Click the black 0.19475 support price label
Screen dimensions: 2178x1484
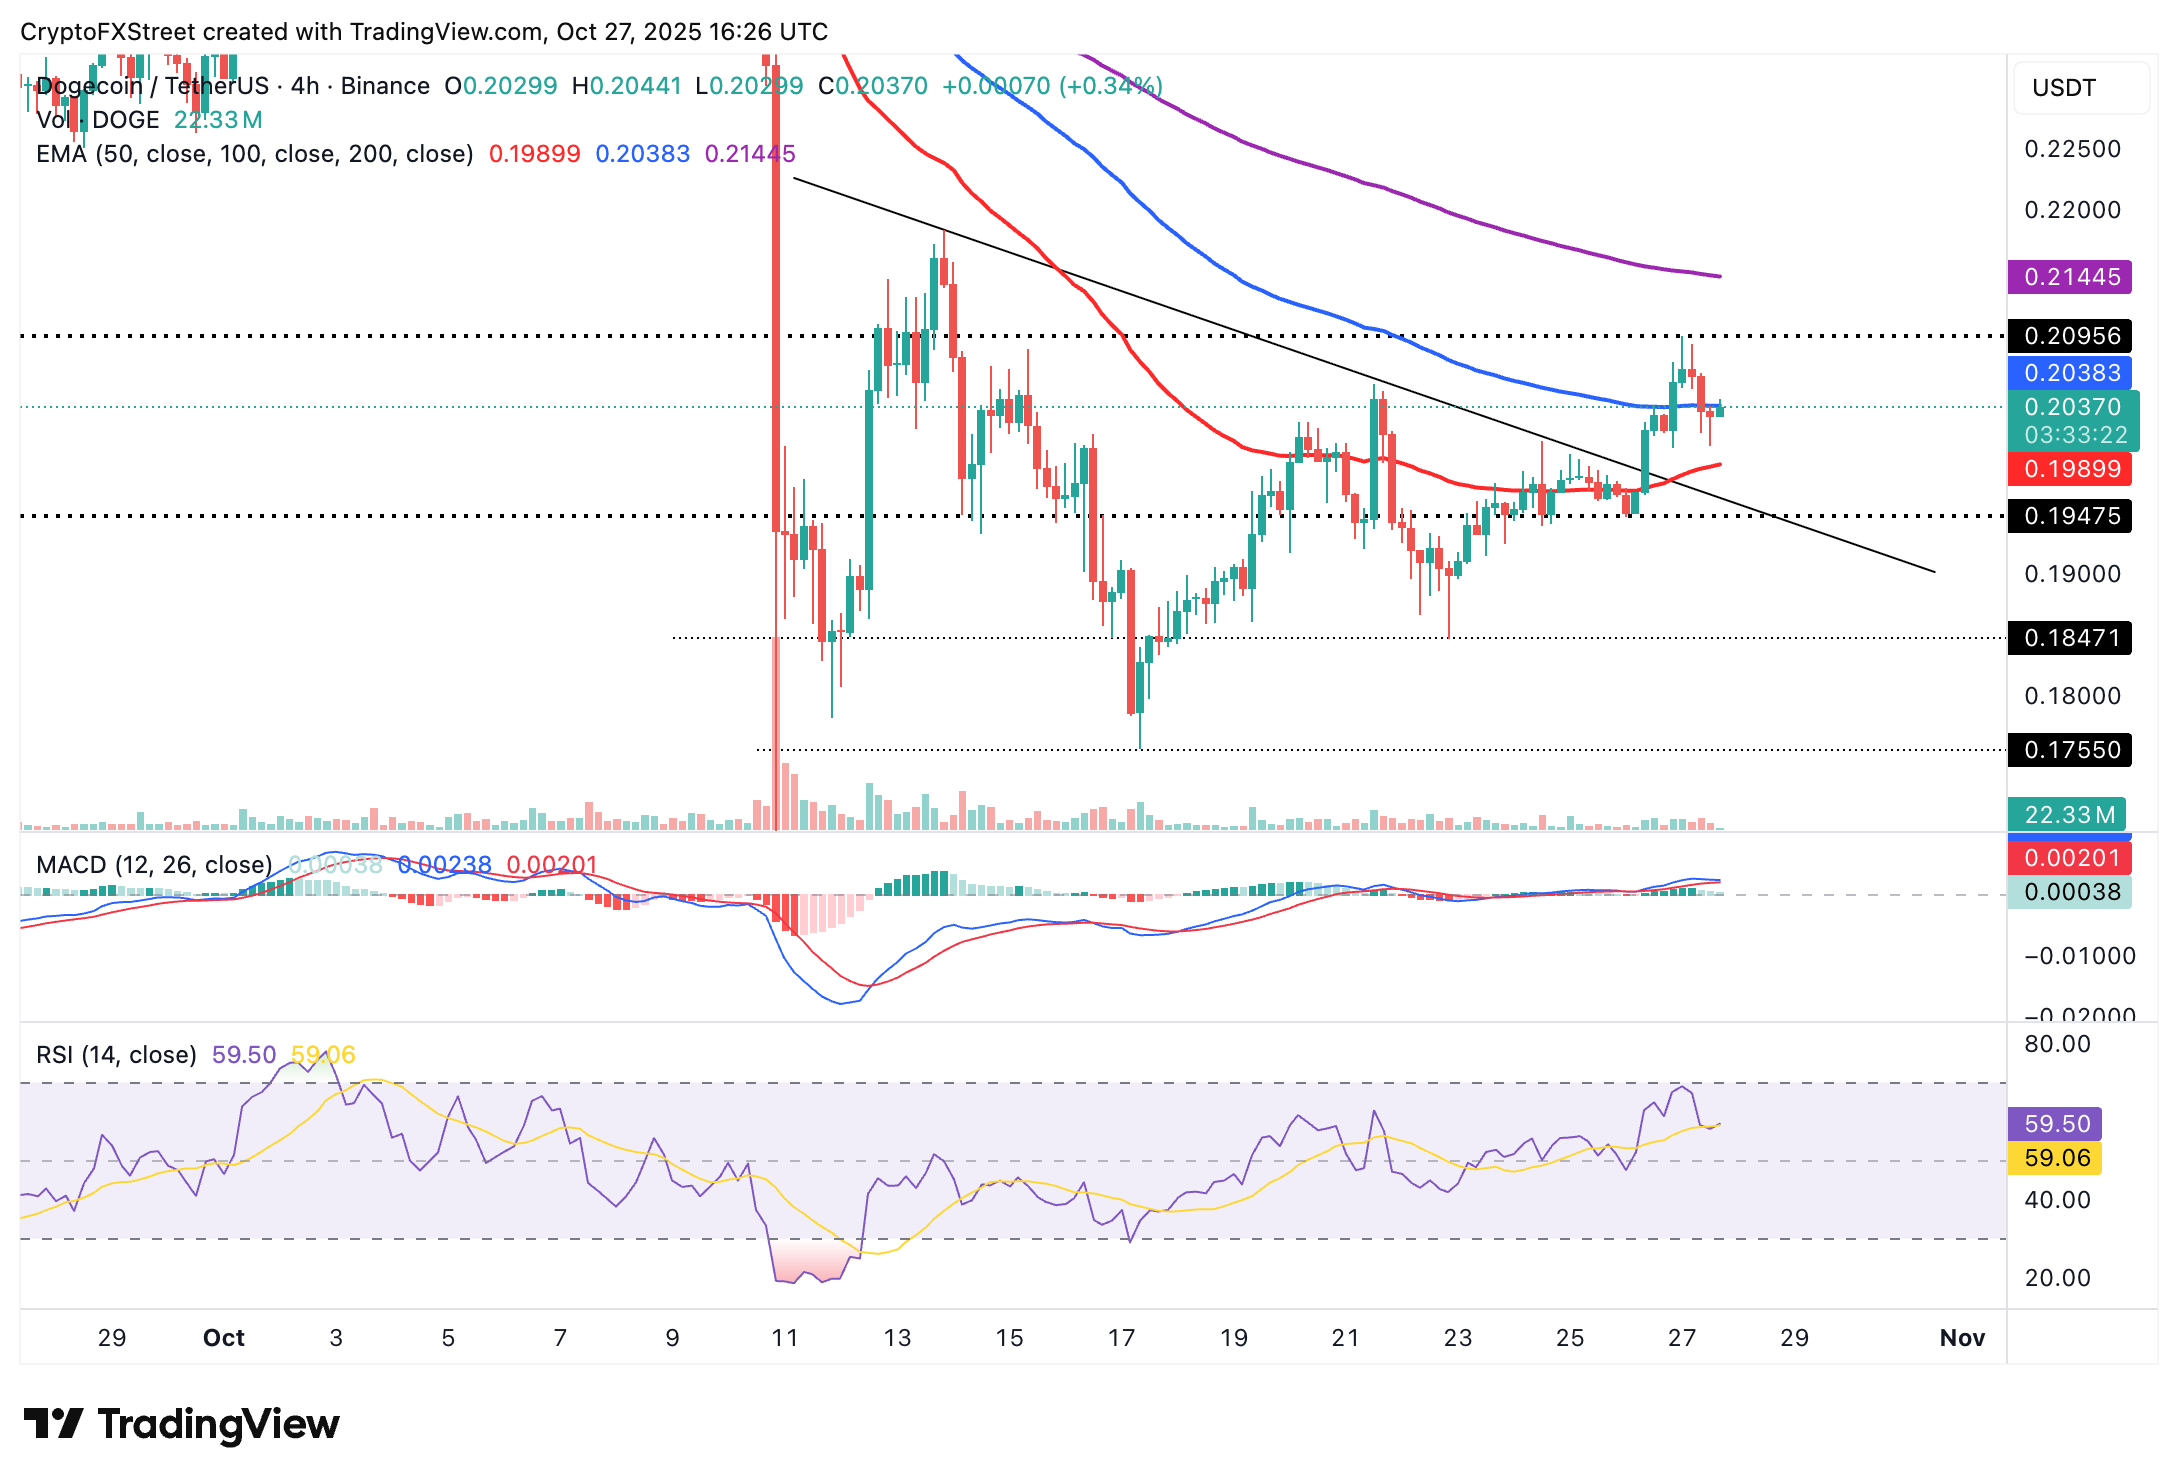pos(2070,516)
